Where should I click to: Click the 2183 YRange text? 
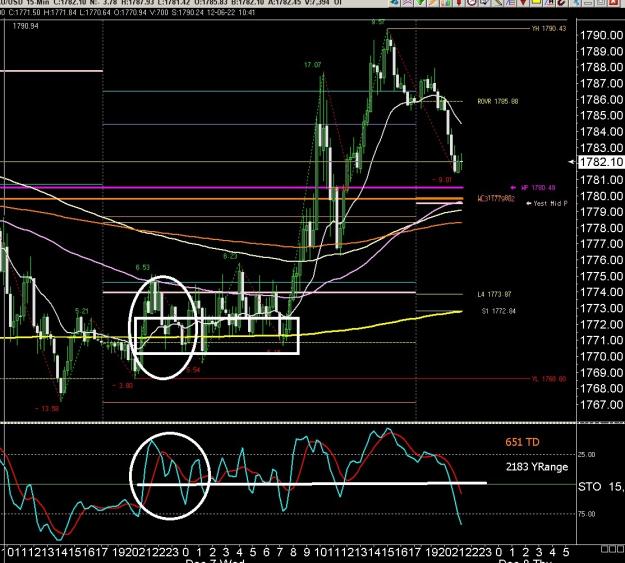coord(537,467)
